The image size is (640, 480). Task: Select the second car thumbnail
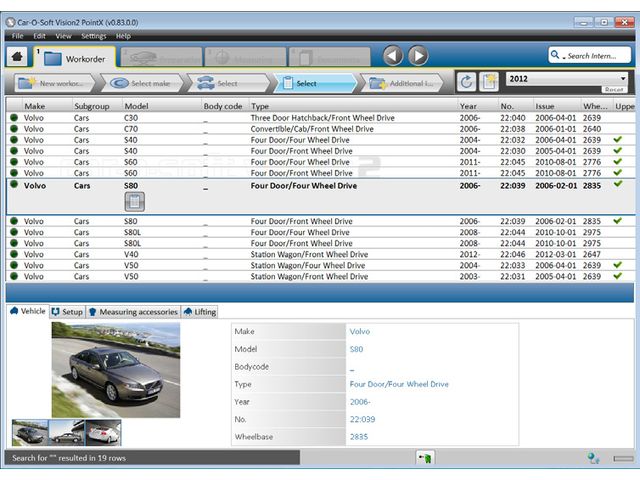[x=67, y=433]
